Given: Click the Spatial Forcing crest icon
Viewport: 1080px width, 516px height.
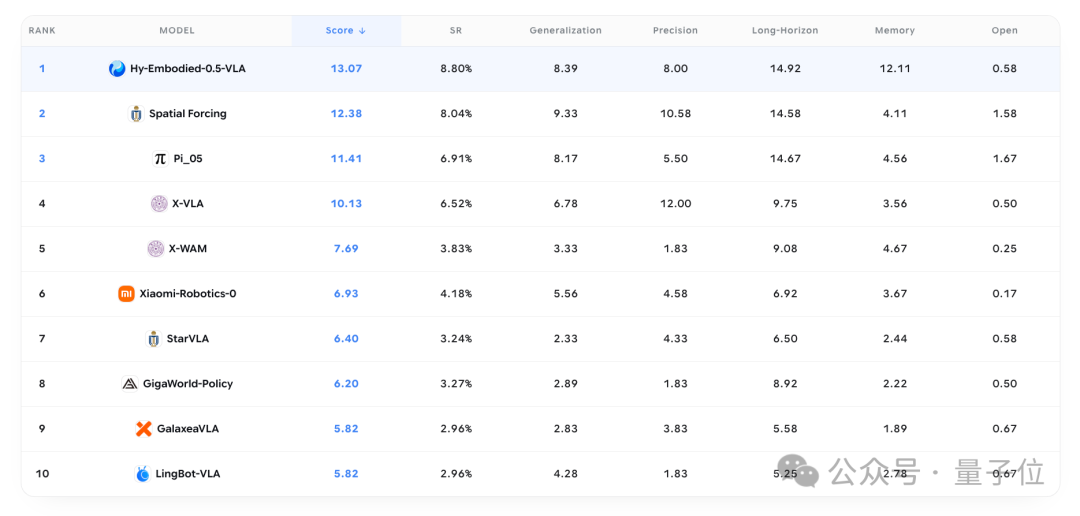Looking at the screenshot, I should [x=136, y=114].
